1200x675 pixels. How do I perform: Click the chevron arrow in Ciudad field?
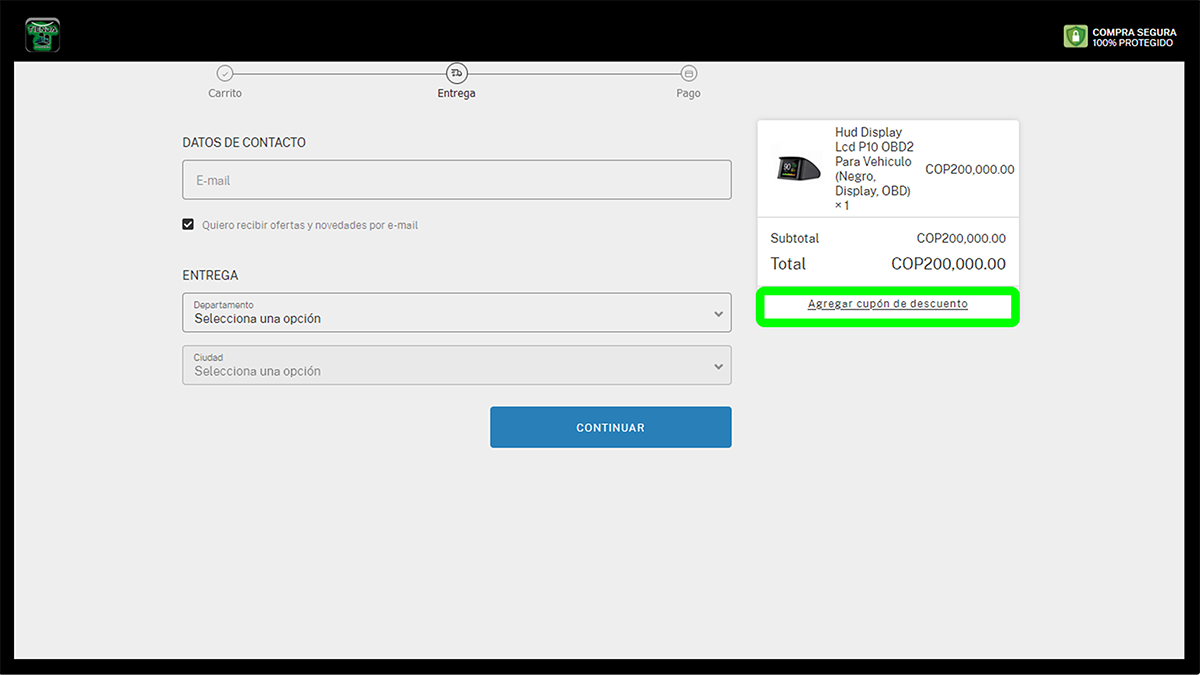(718, 366)
